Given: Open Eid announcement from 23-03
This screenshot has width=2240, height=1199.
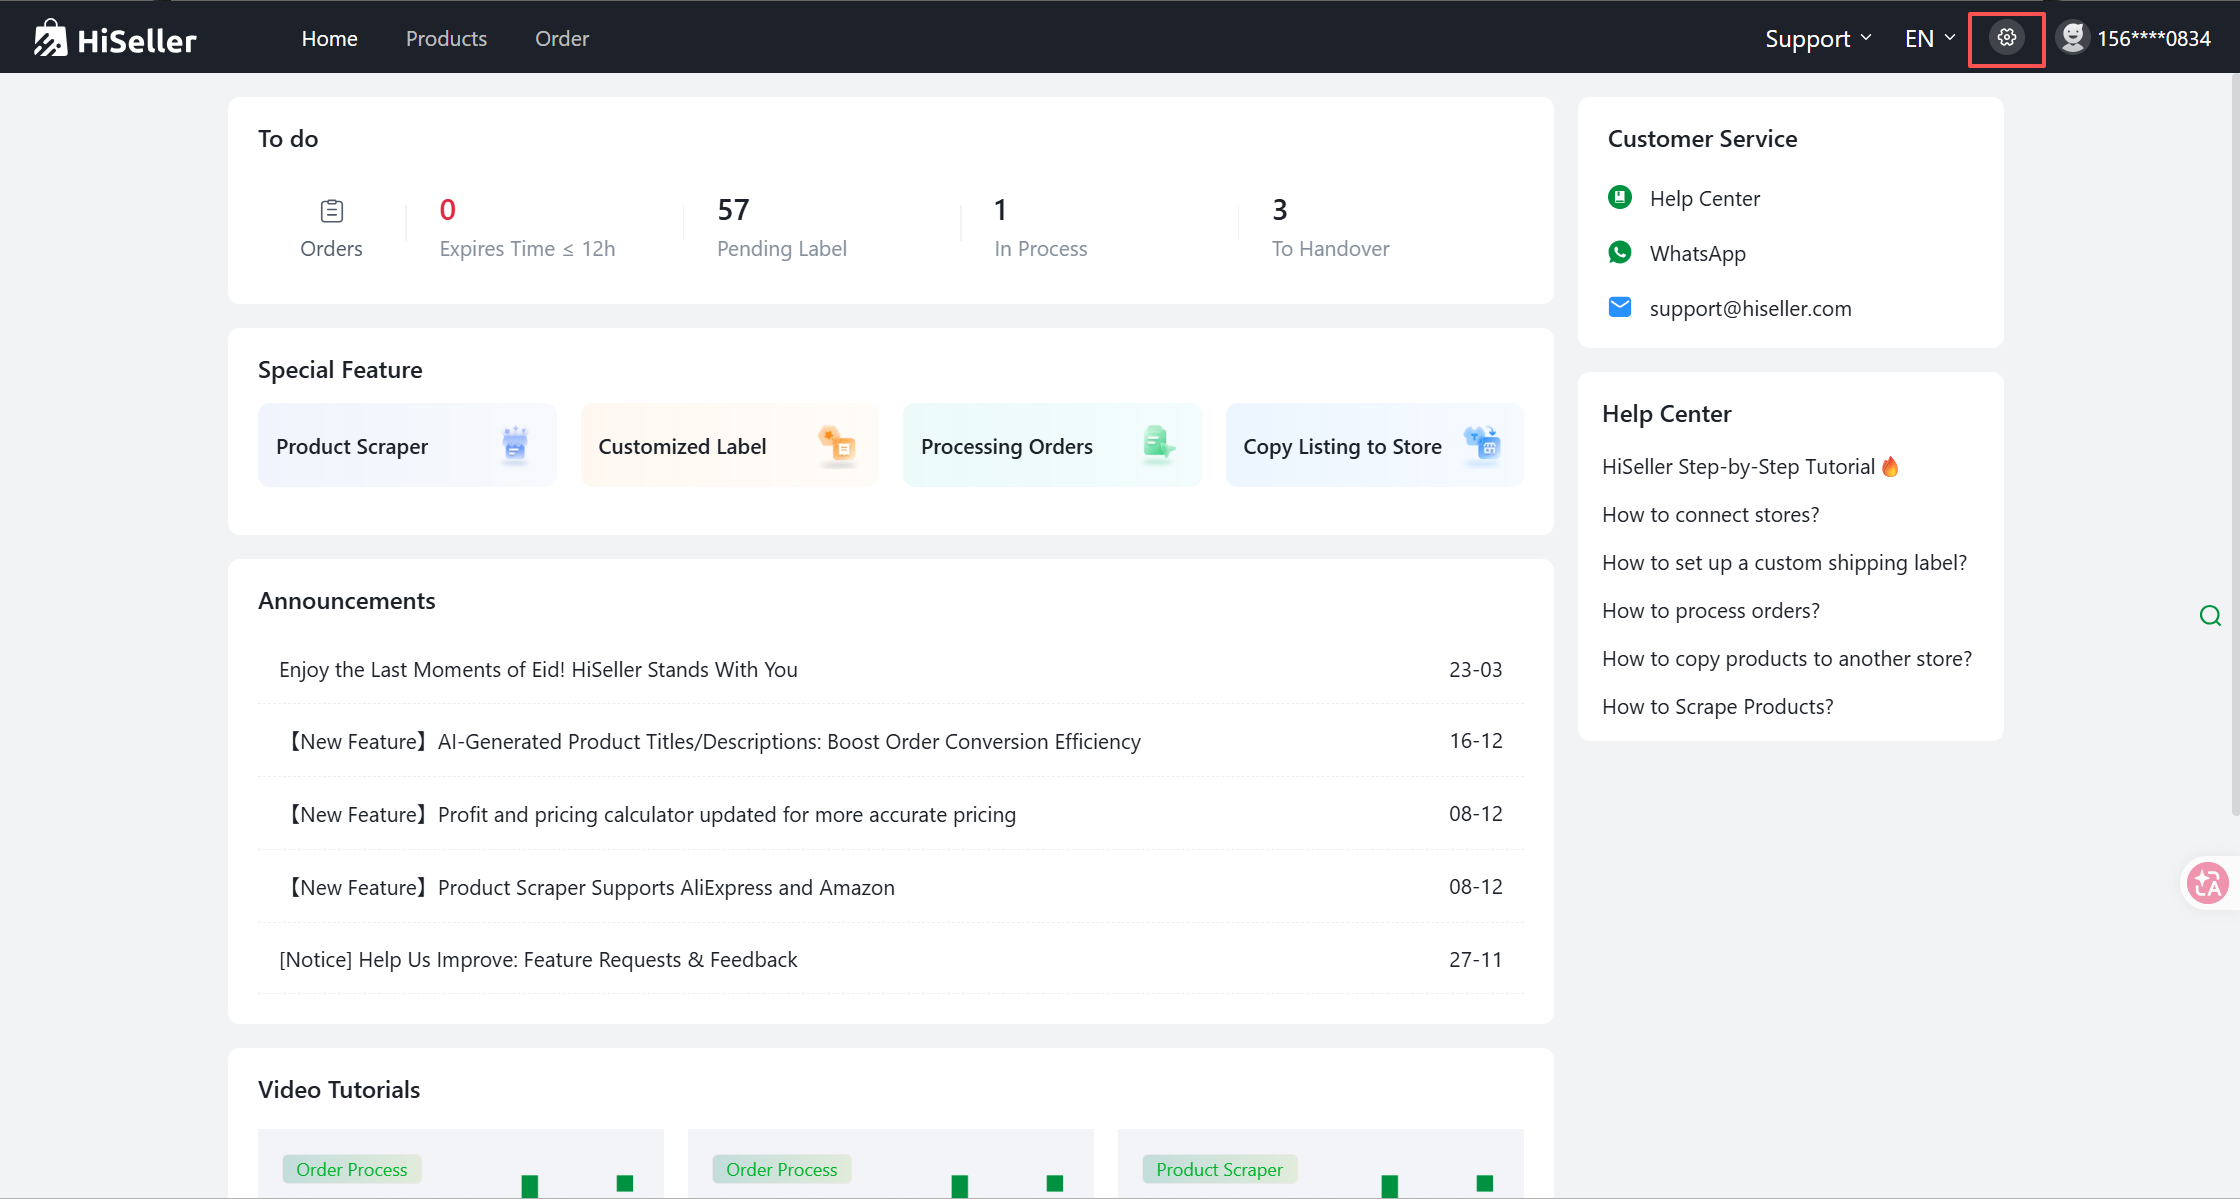Looking at the screenshot, I should [538, 670].
